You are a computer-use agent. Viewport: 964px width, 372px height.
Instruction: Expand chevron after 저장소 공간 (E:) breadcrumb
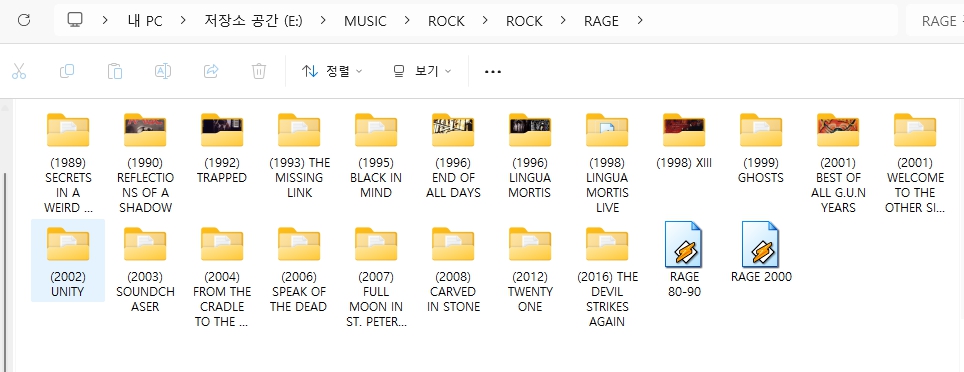[x=323, y=20]
